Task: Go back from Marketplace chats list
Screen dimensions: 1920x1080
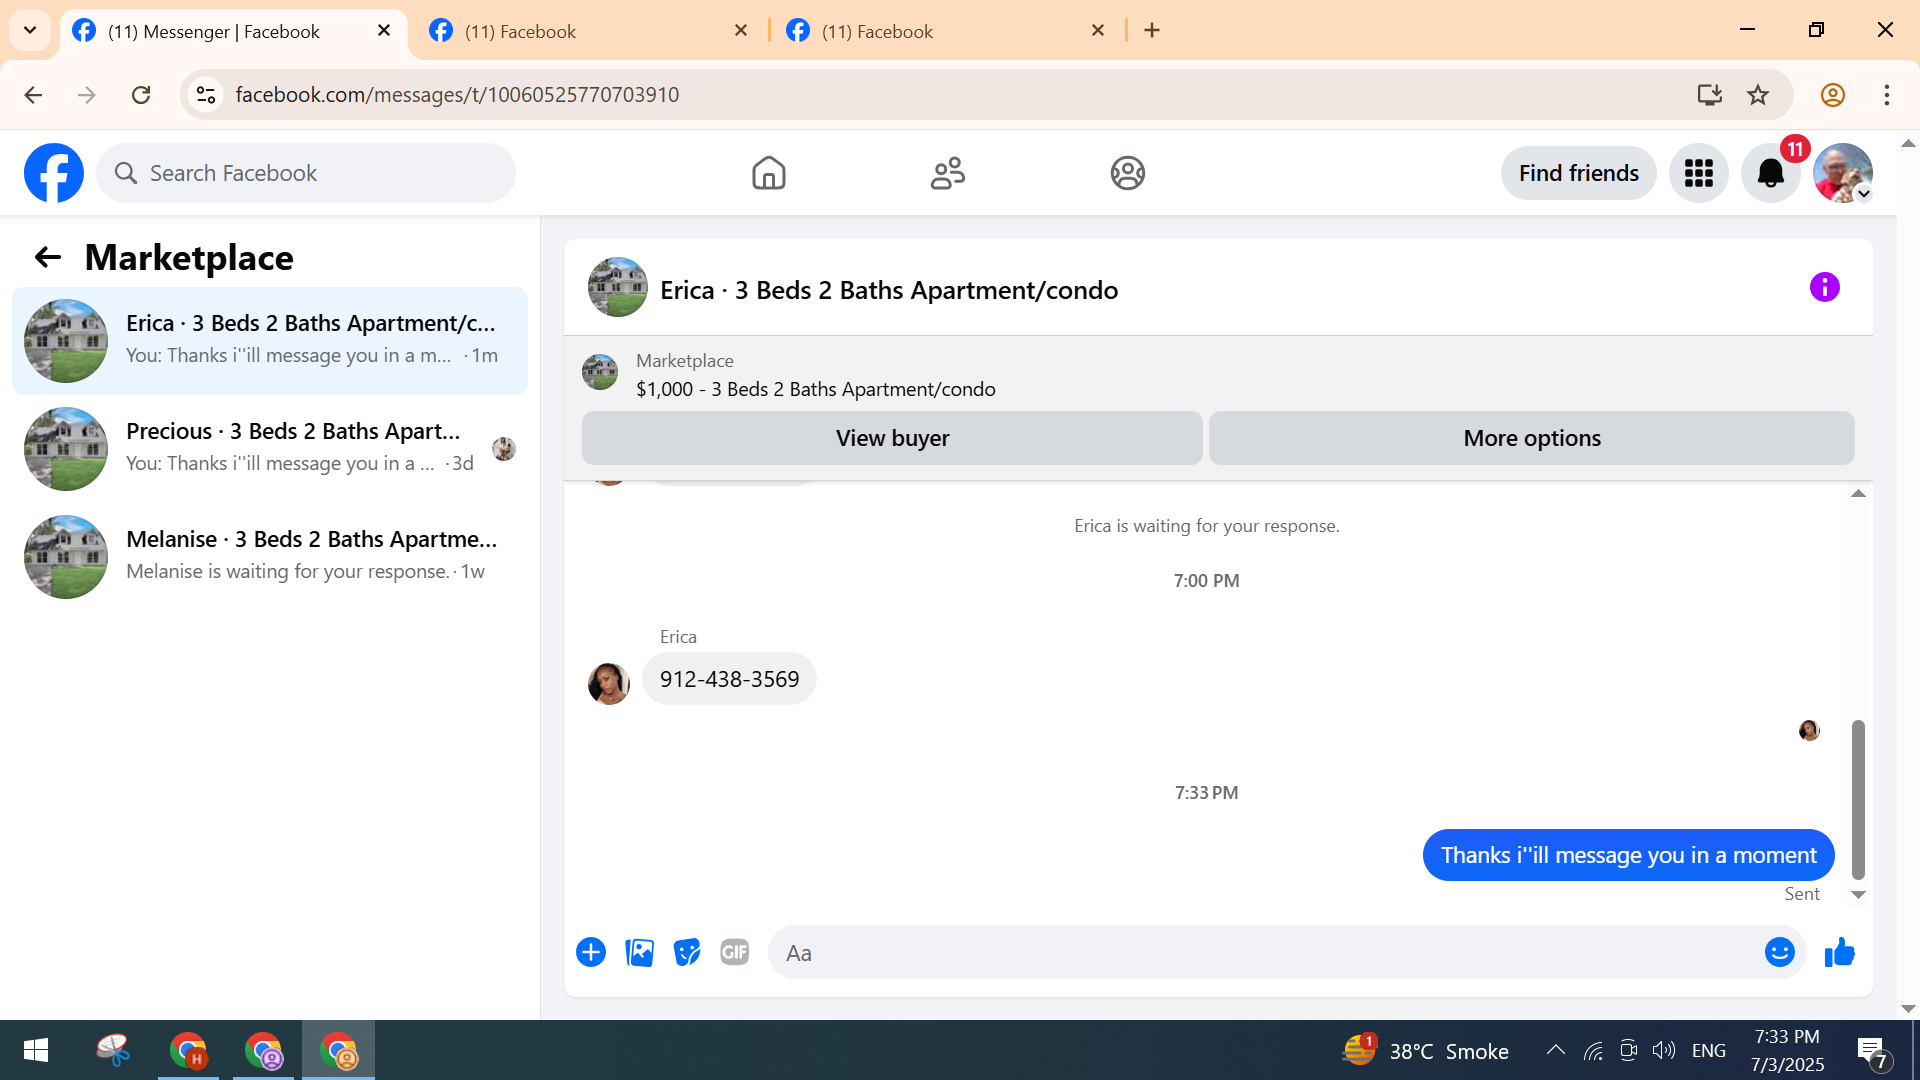Action: (47, 258)
